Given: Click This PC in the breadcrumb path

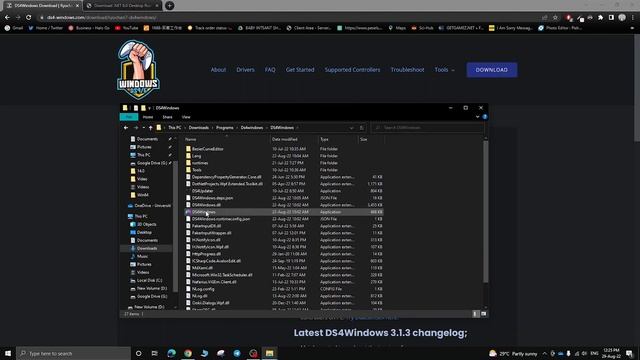Looking at the screenshot, I should click(174, 128).
